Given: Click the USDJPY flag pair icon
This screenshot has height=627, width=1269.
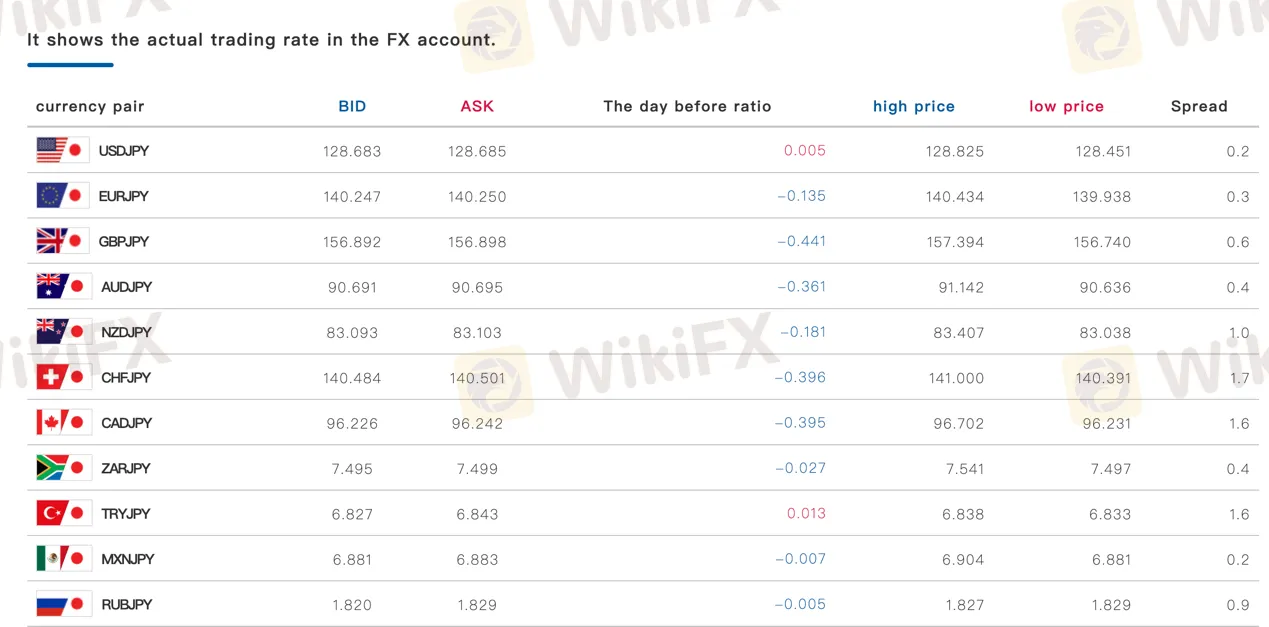Looking at the screenshot, I should 63,150.
